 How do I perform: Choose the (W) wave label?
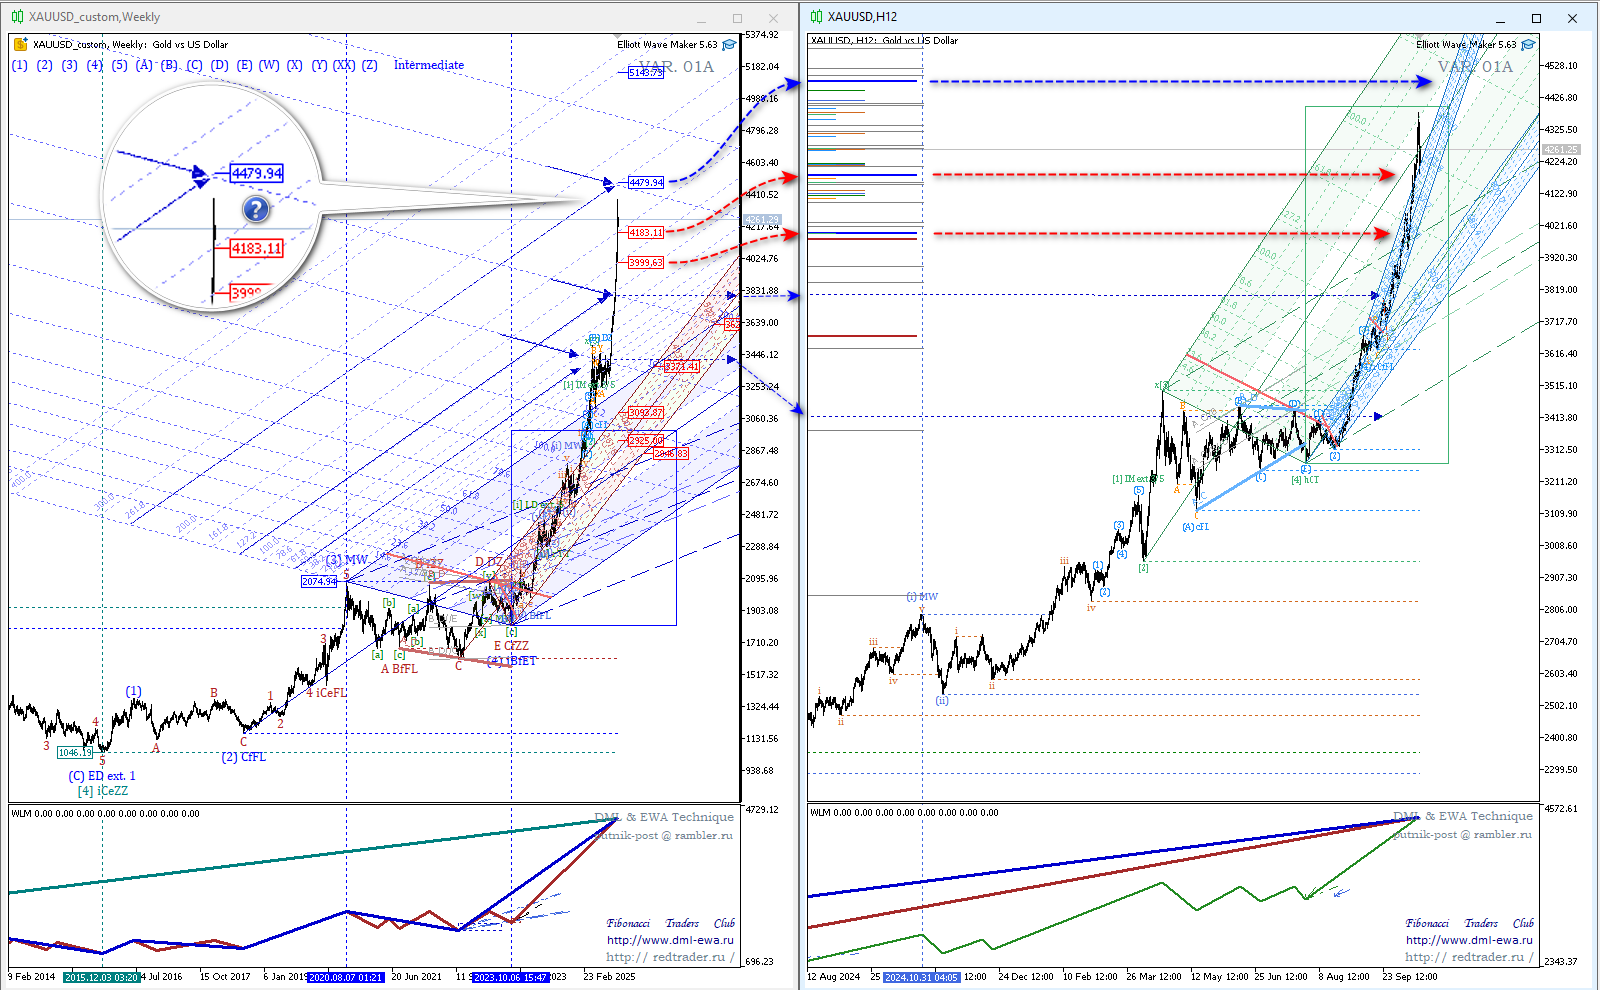tap(269, 65)
